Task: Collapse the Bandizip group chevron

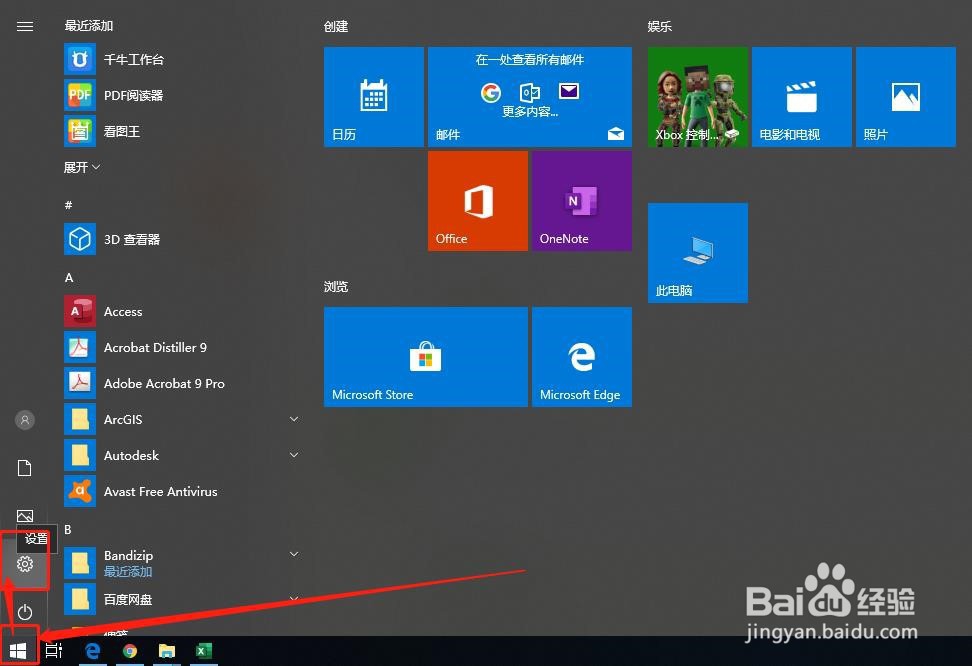Action: pos(293,553)
